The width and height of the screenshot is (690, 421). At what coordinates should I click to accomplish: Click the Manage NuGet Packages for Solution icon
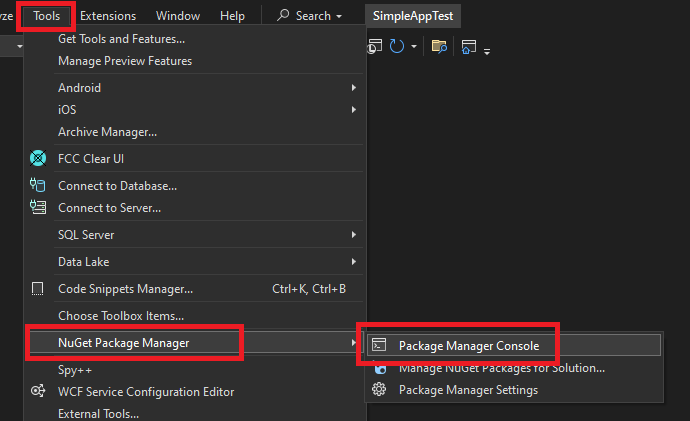379,368
